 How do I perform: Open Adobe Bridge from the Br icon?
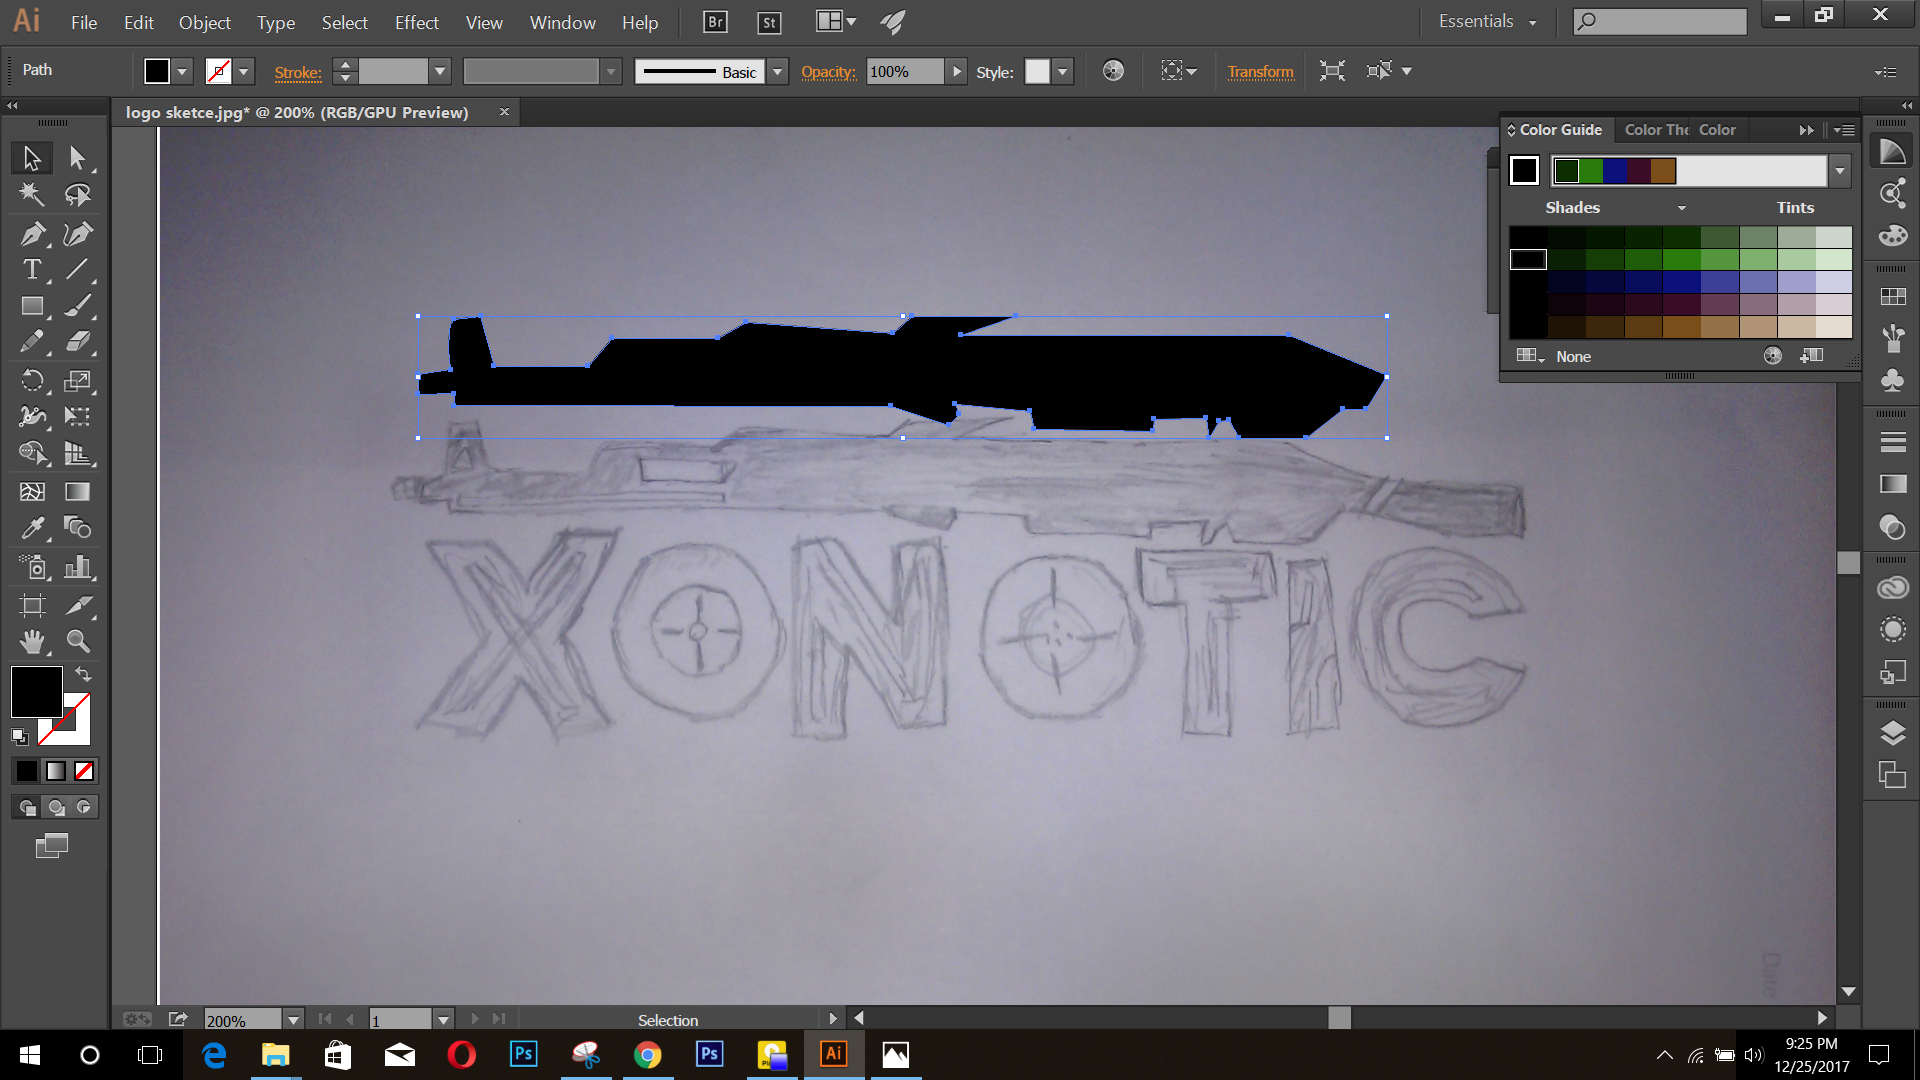tap(715, 22)
